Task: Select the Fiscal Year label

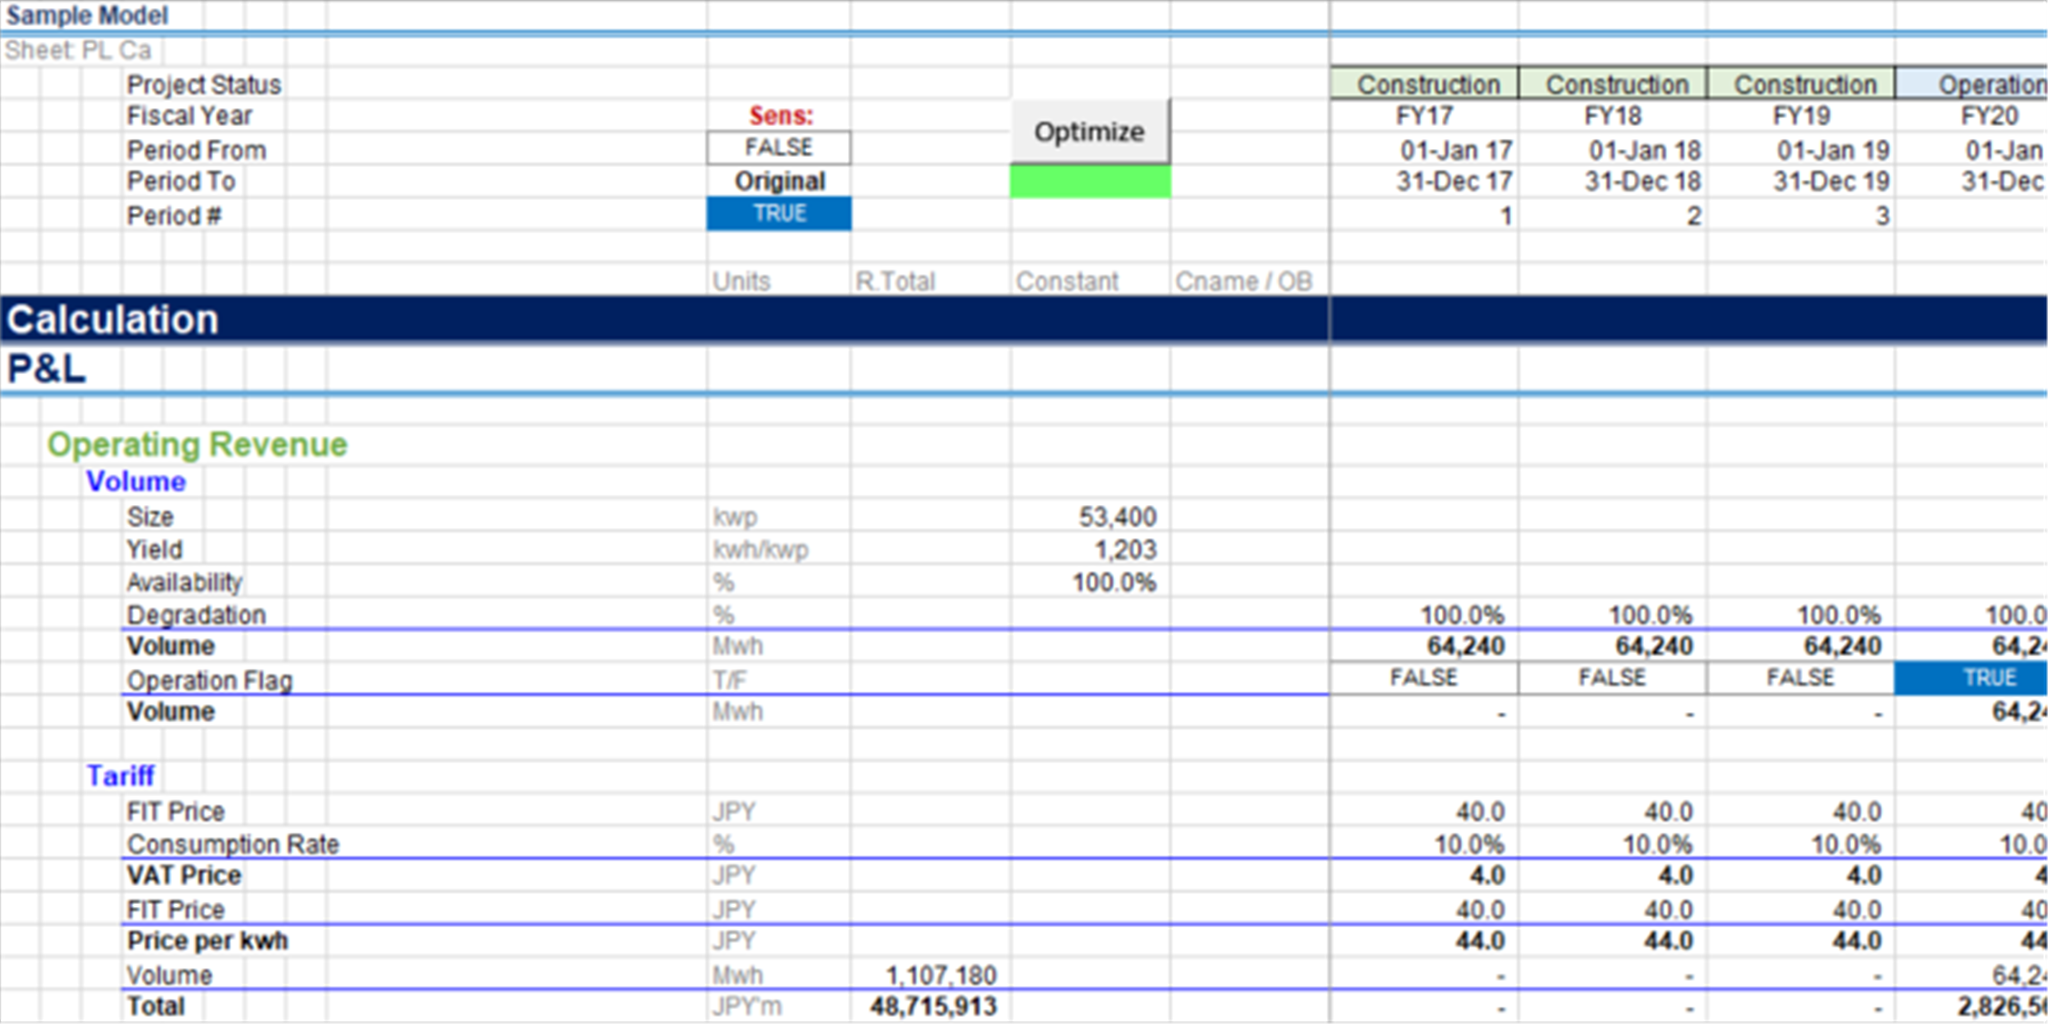Action: [x=189, y=116]
